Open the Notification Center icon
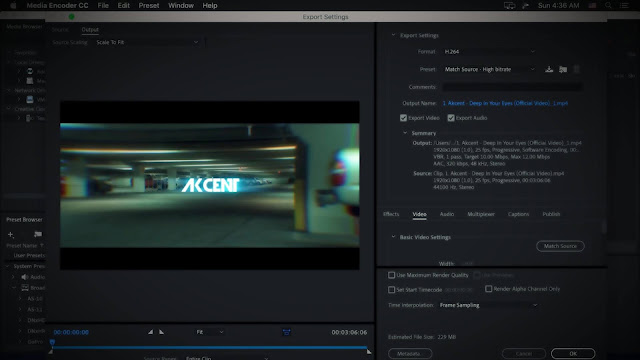Screen dimensions: 640x360 point(624,5)
